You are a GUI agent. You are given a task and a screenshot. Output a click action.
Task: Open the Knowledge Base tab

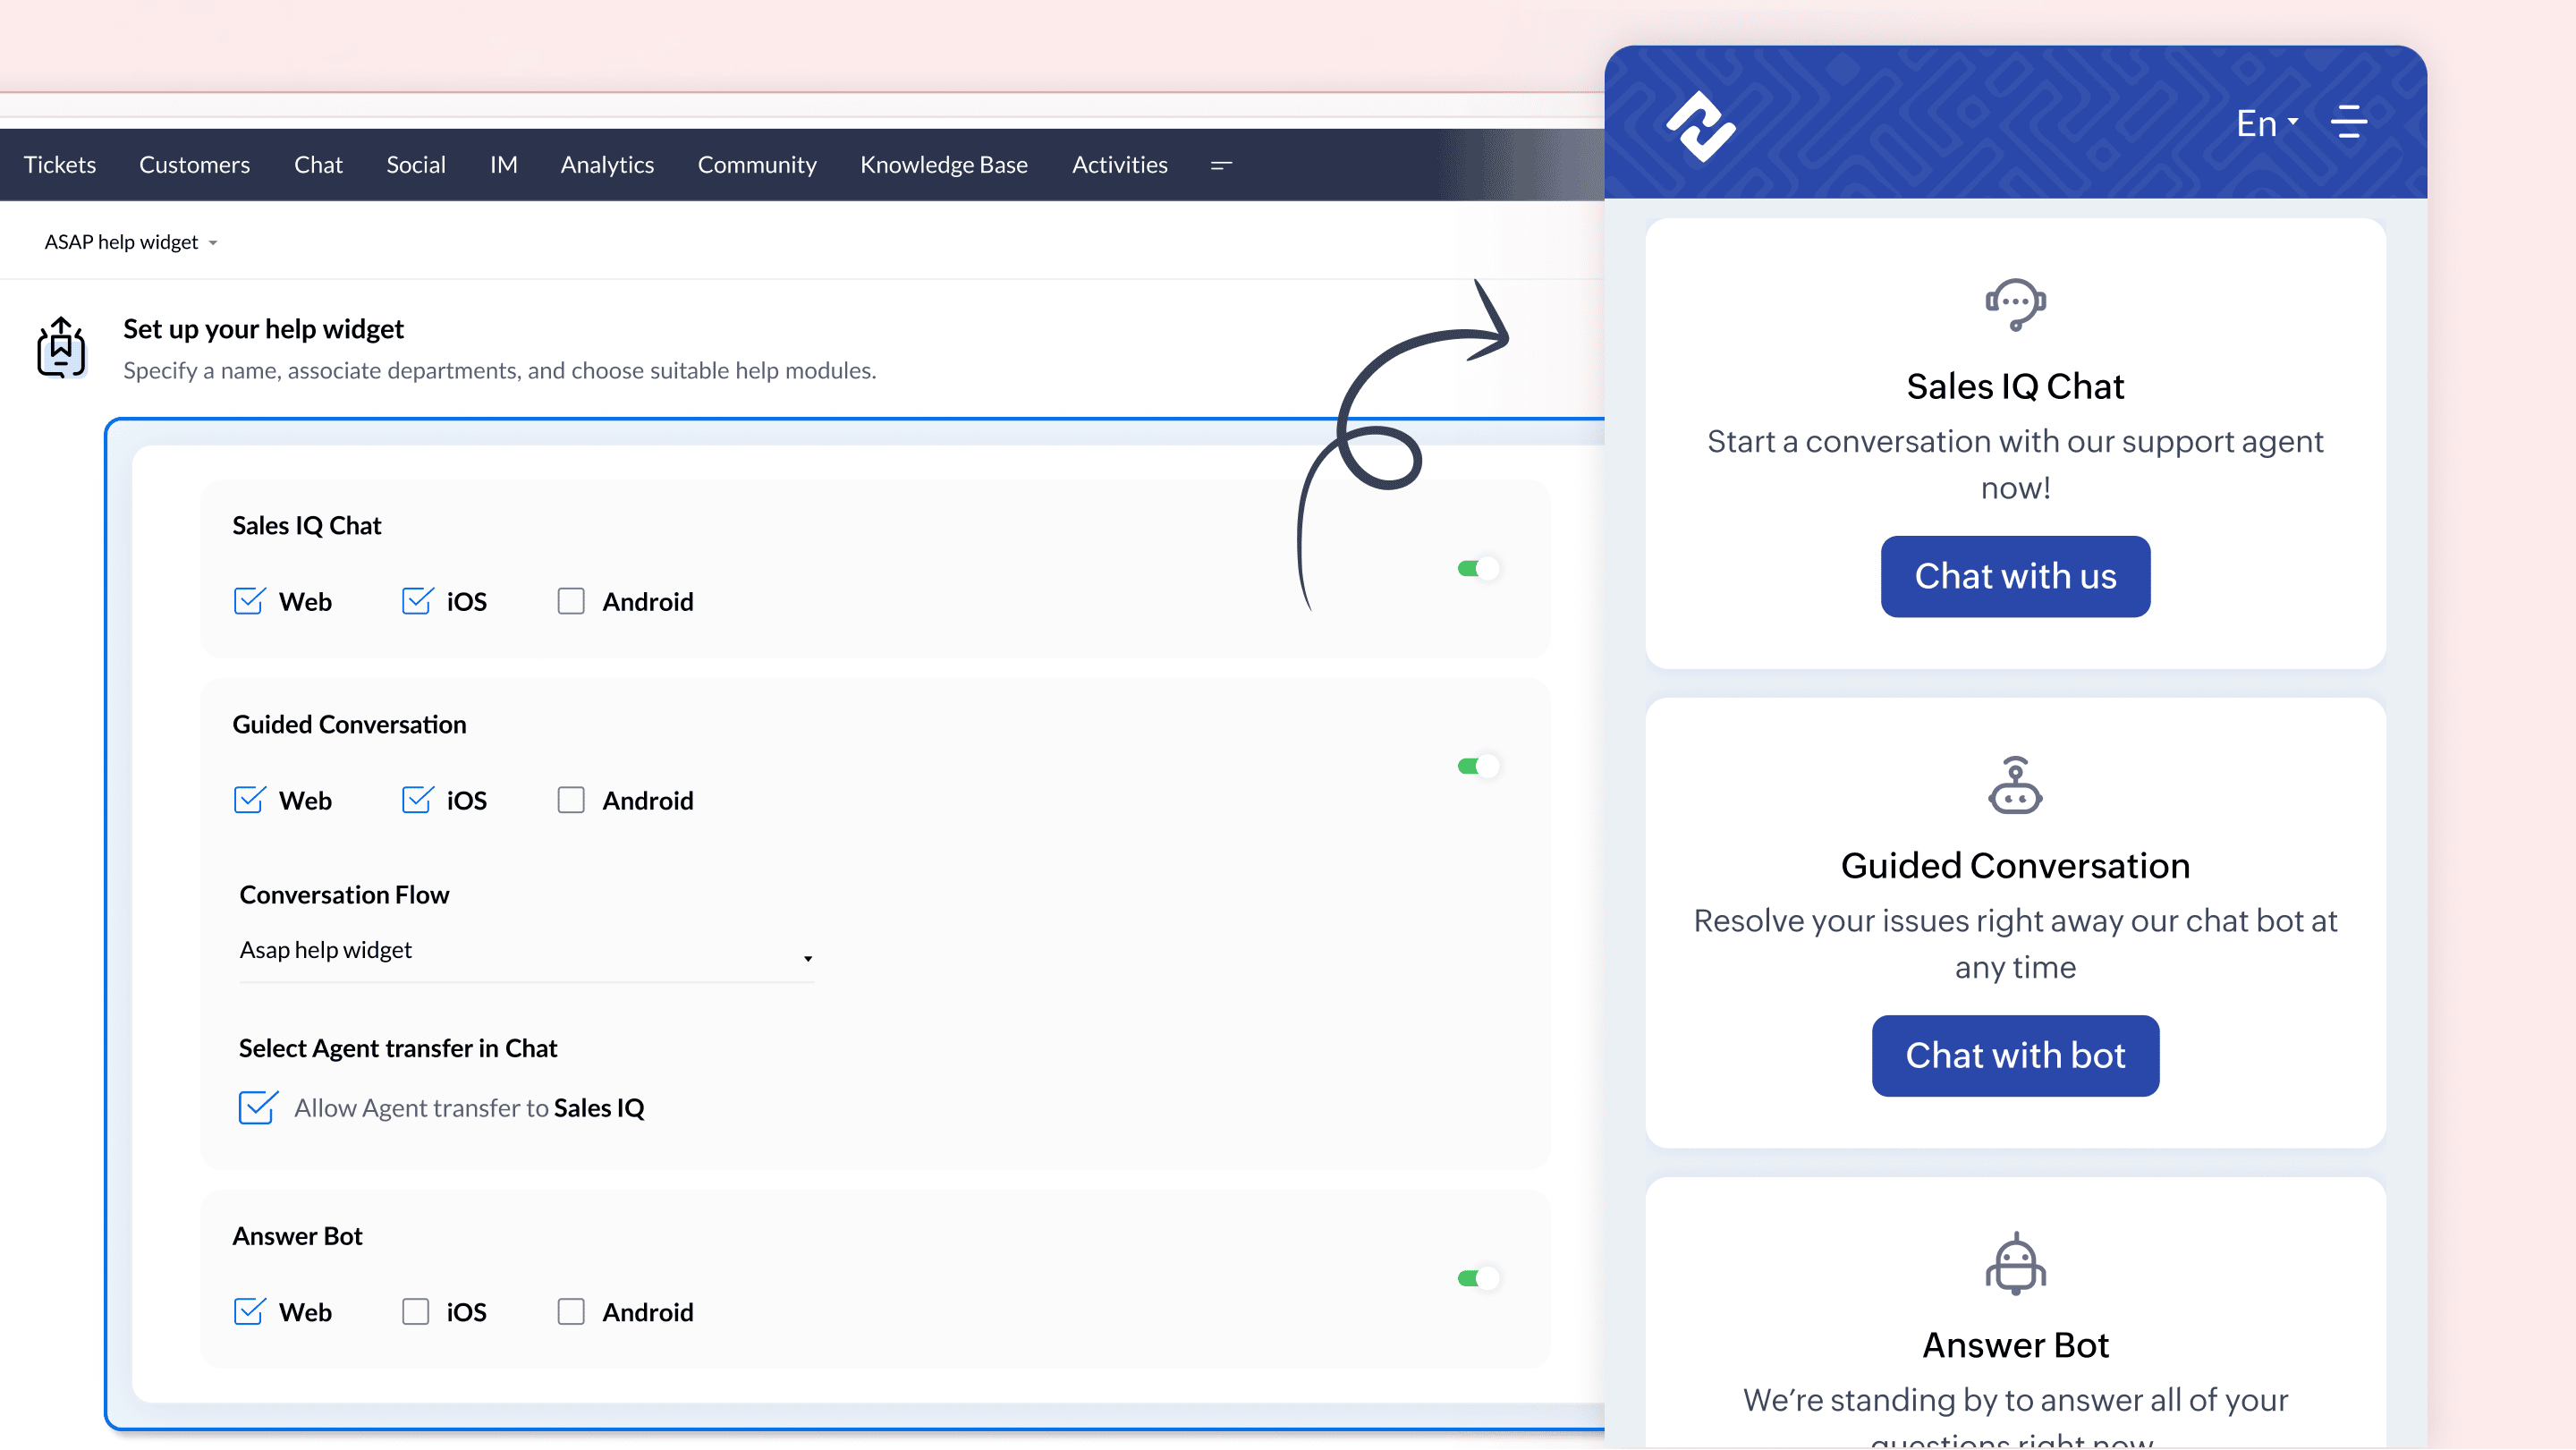coord(943,165)
